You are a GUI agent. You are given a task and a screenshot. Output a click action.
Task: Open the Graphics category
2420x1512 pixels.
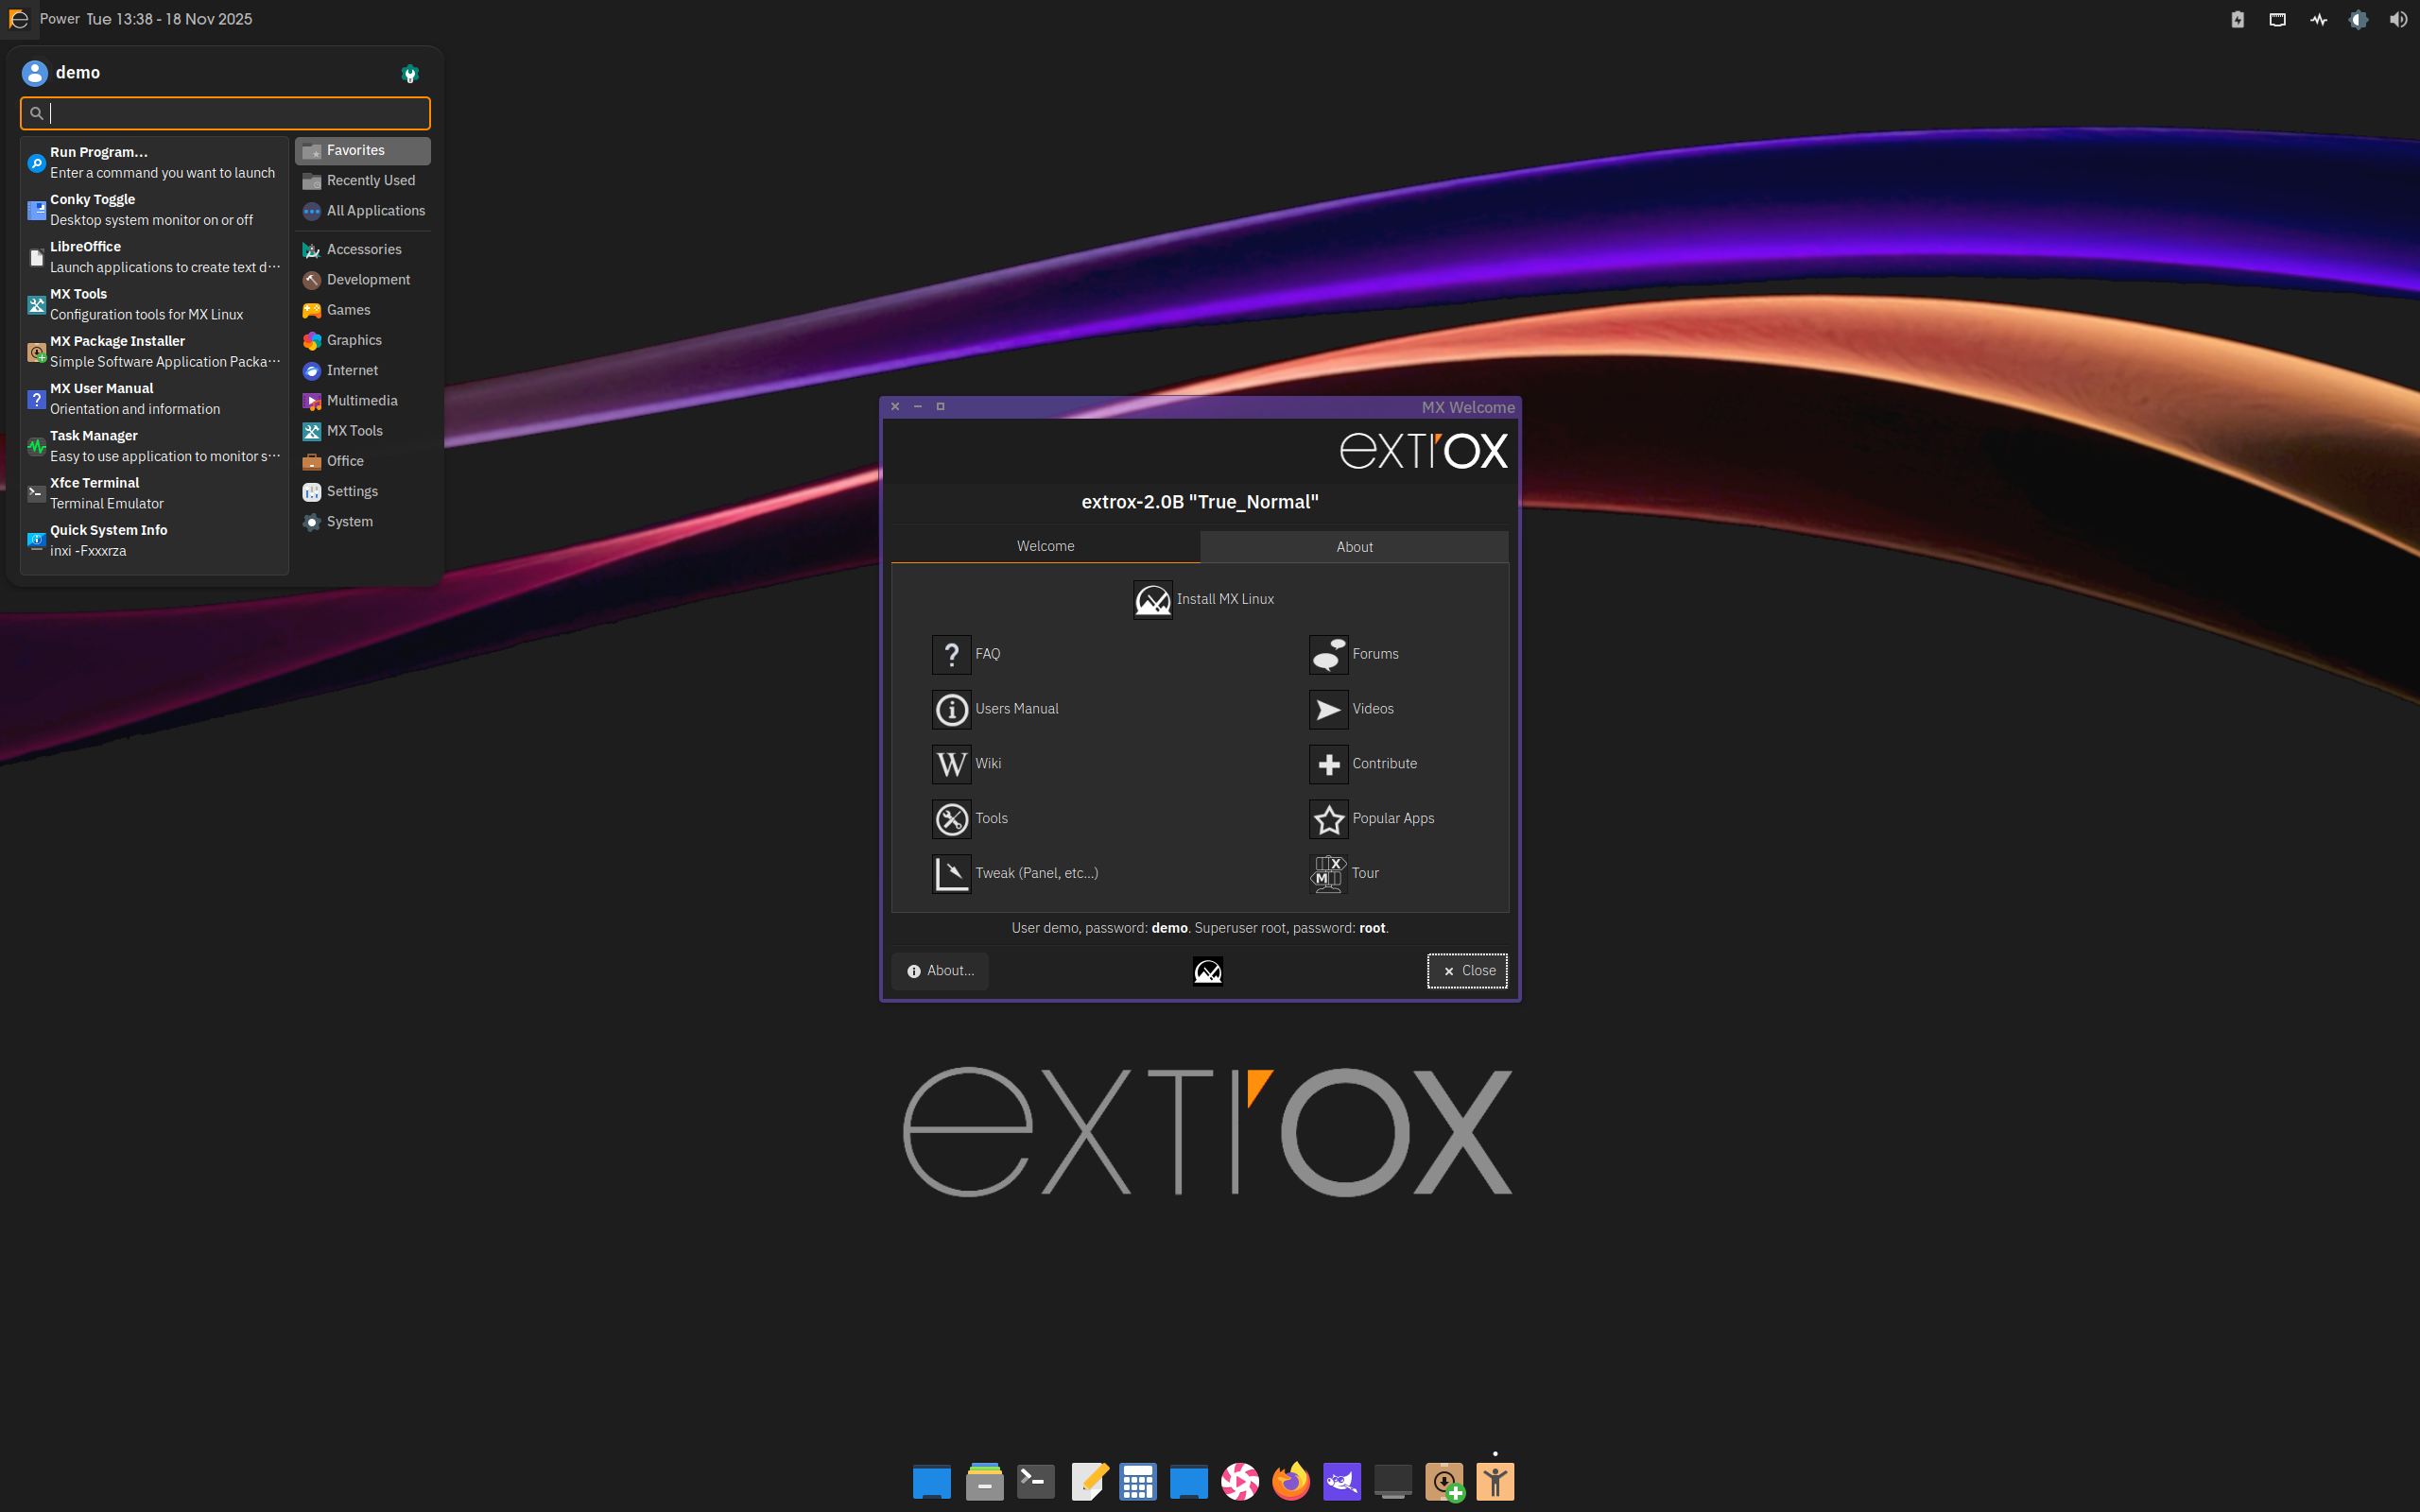pos(362,340)
